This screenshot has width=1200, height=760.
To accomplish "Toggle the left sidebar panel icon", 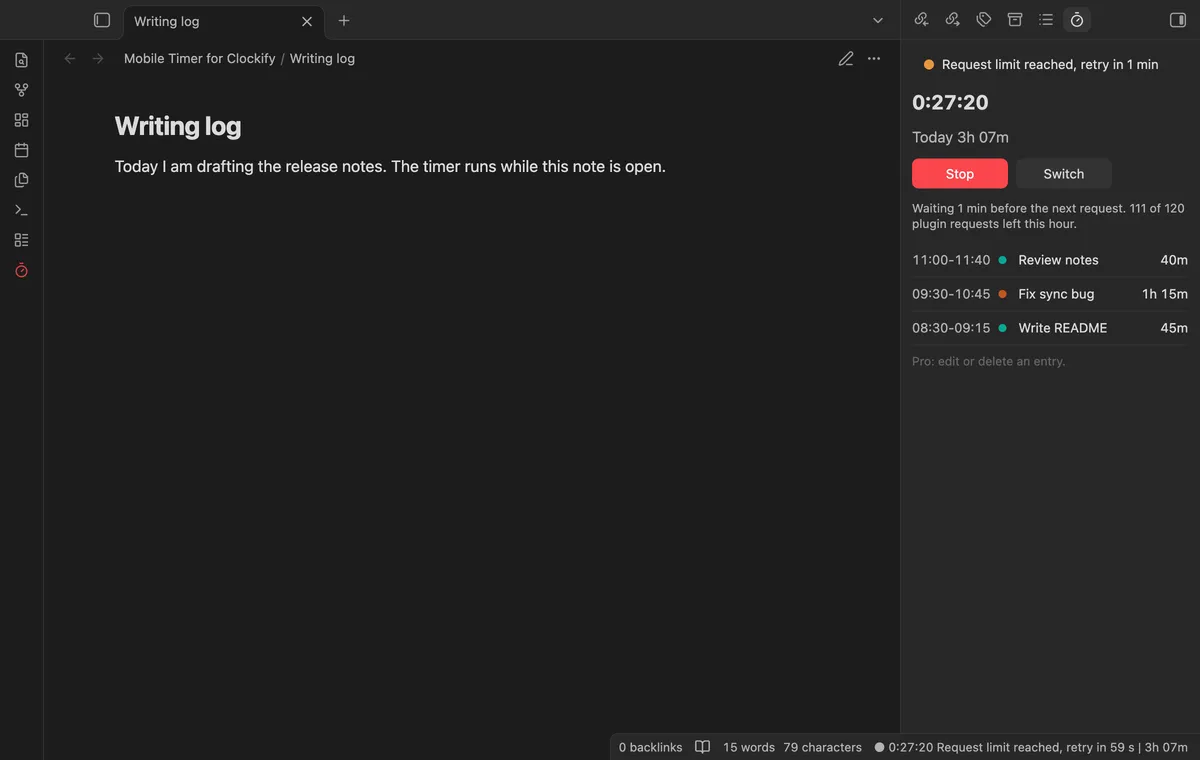I will 102,20.
